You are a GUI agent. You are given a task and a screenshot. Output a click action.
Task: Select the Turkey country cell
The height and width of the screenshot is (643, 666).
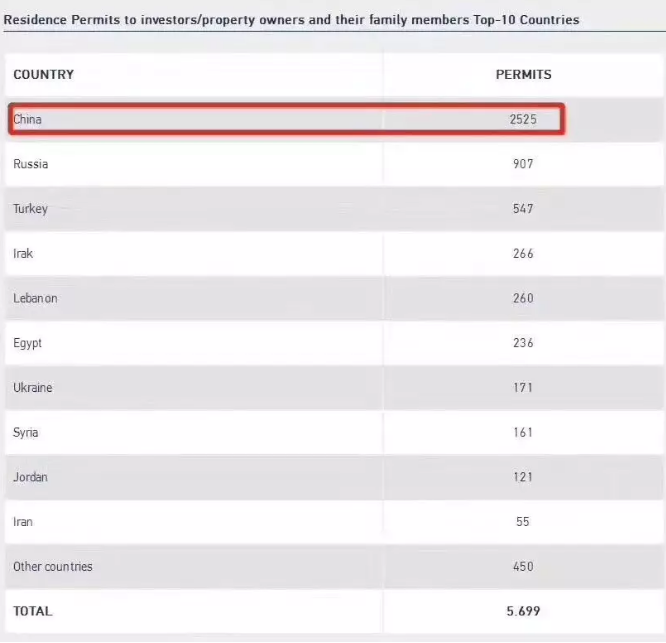(x=31, y=209)
